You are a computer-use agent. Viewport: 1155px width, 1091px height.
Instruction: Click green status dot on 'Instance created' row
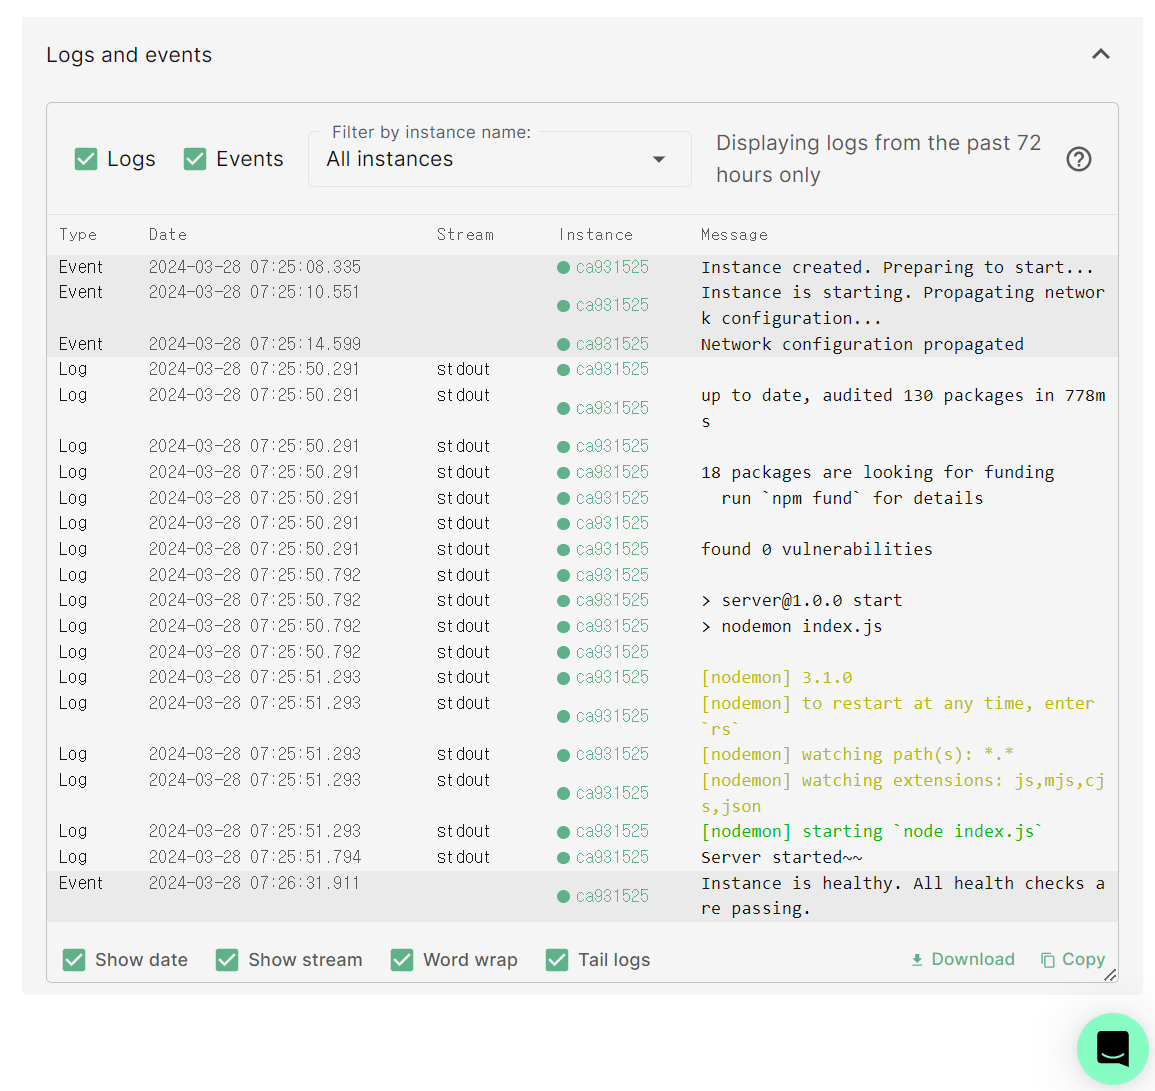(564, 268)
